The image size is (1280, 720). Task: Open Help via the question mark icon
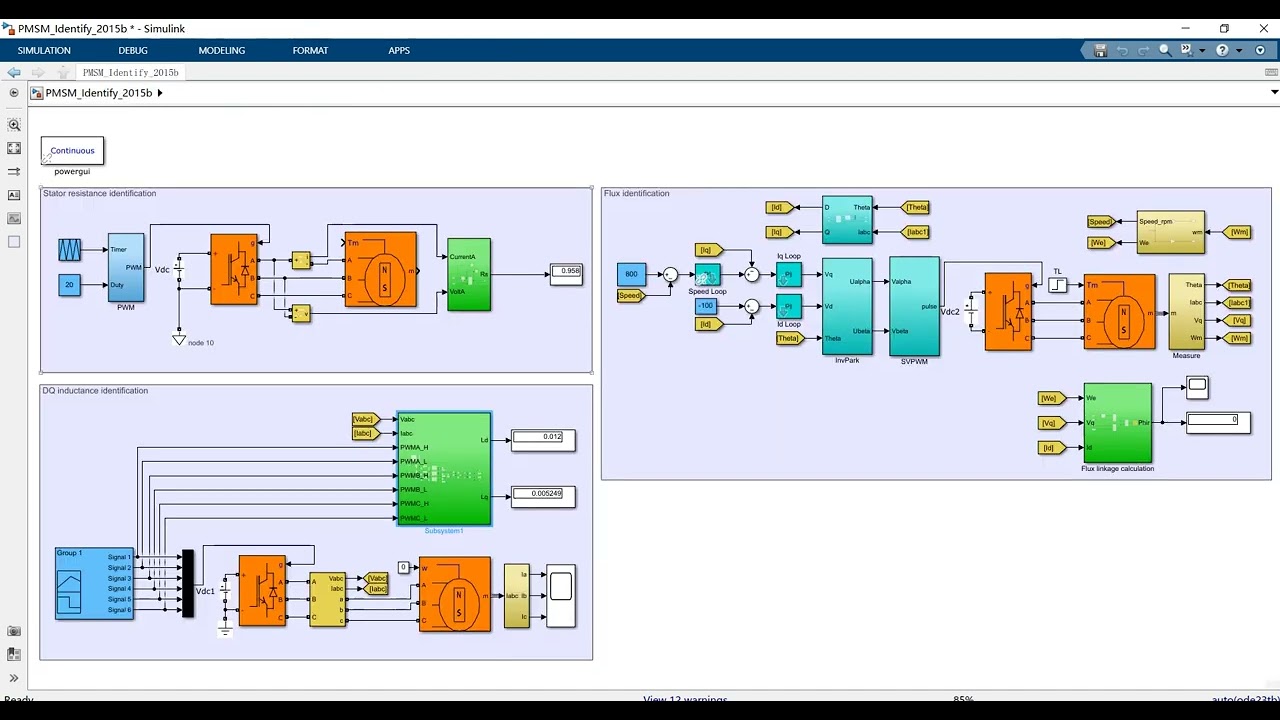(x=1222, y=50)
